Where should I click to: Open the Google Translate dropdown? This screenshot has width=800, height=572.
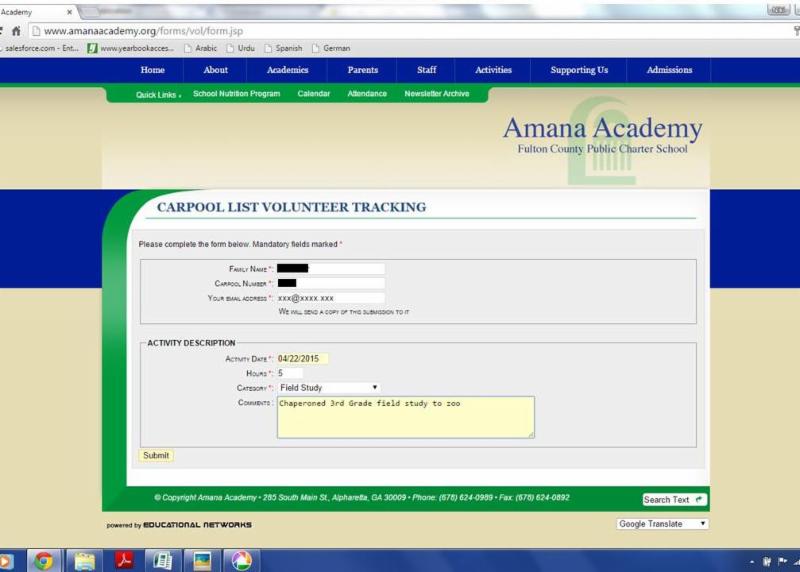point(662,524)
